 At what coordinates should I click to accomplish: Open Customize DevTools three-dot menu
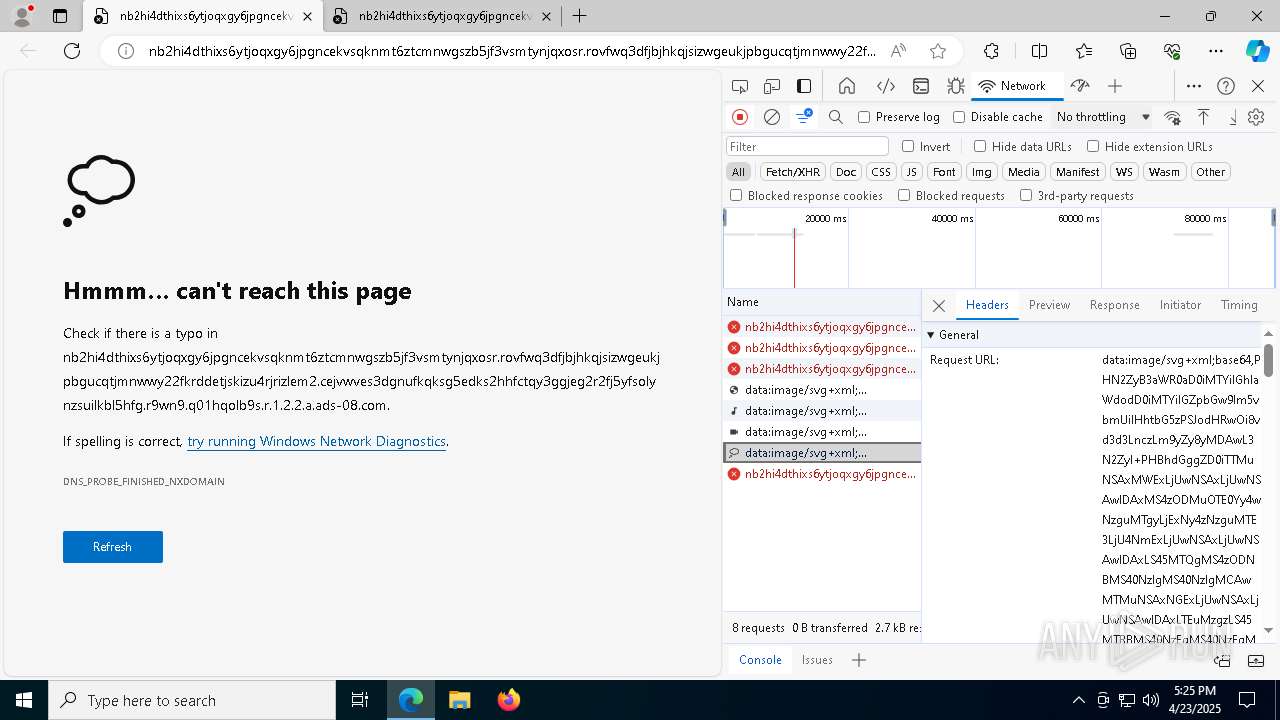coord(1194,86)
